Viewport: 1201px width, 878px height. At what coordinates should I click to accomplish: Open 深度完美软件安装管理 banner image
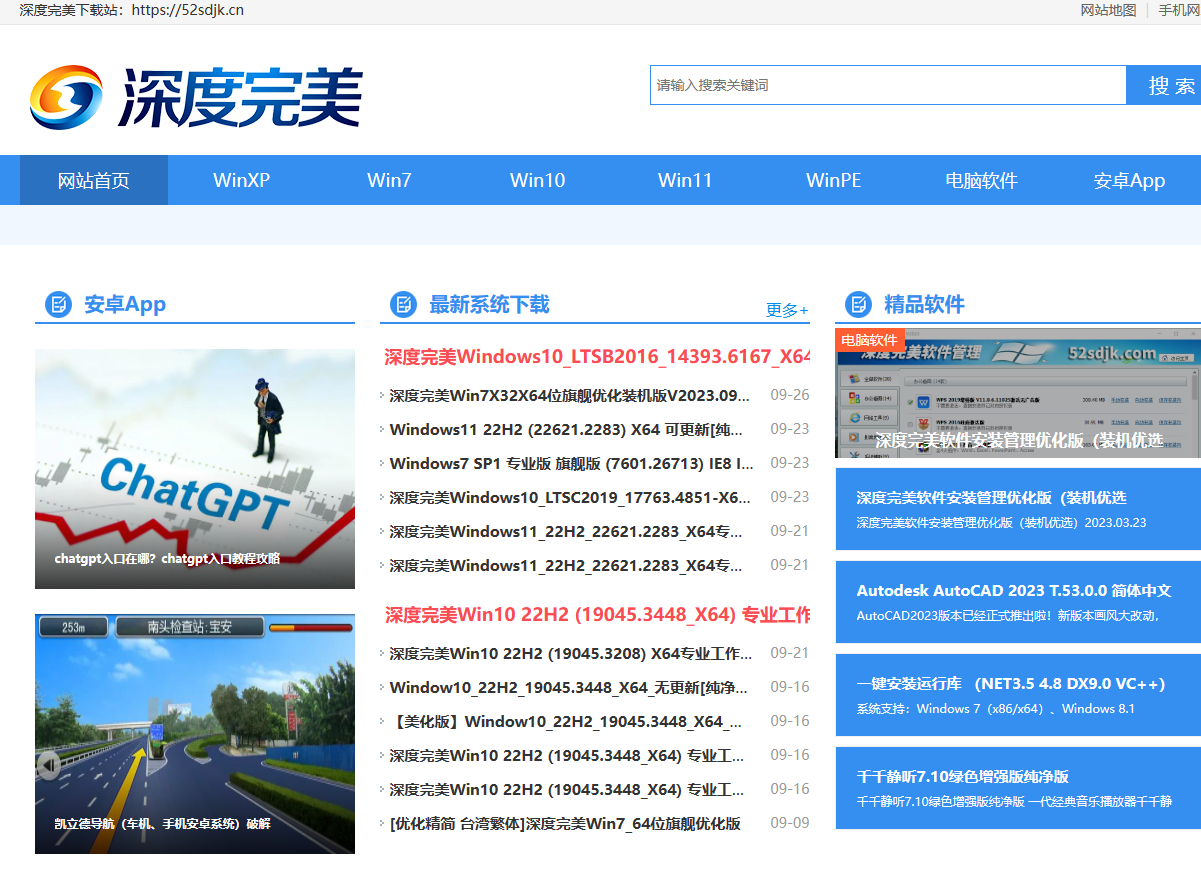pos(1018,393)
